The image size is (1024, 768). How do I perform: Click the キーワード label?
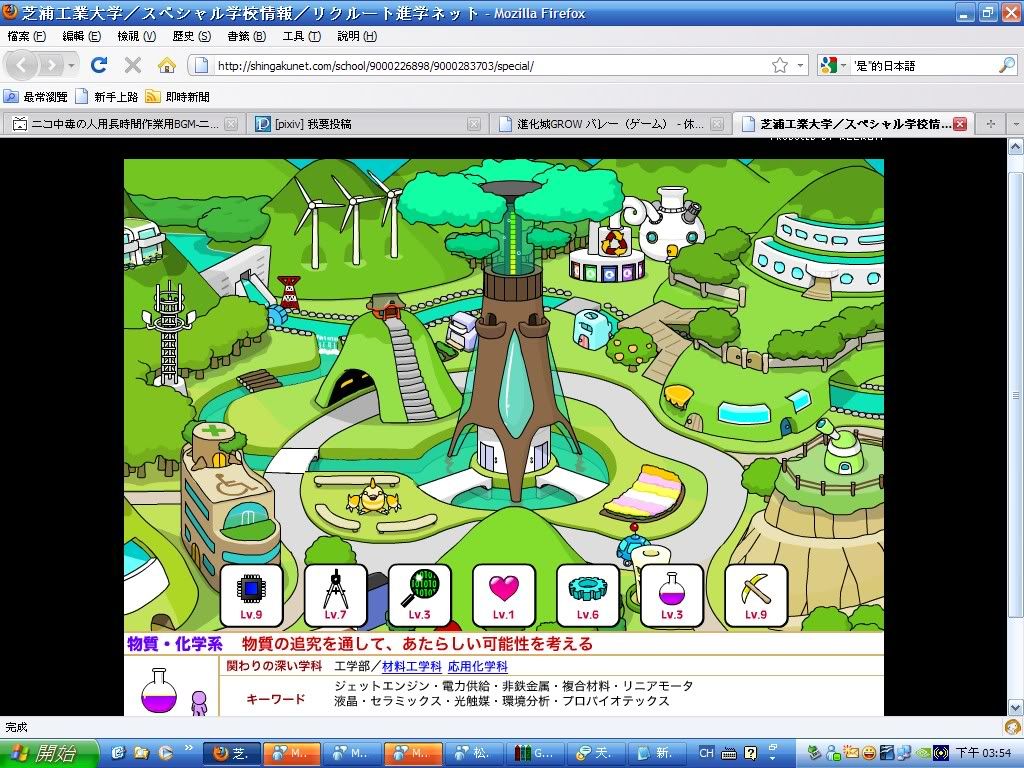[276, 699]
